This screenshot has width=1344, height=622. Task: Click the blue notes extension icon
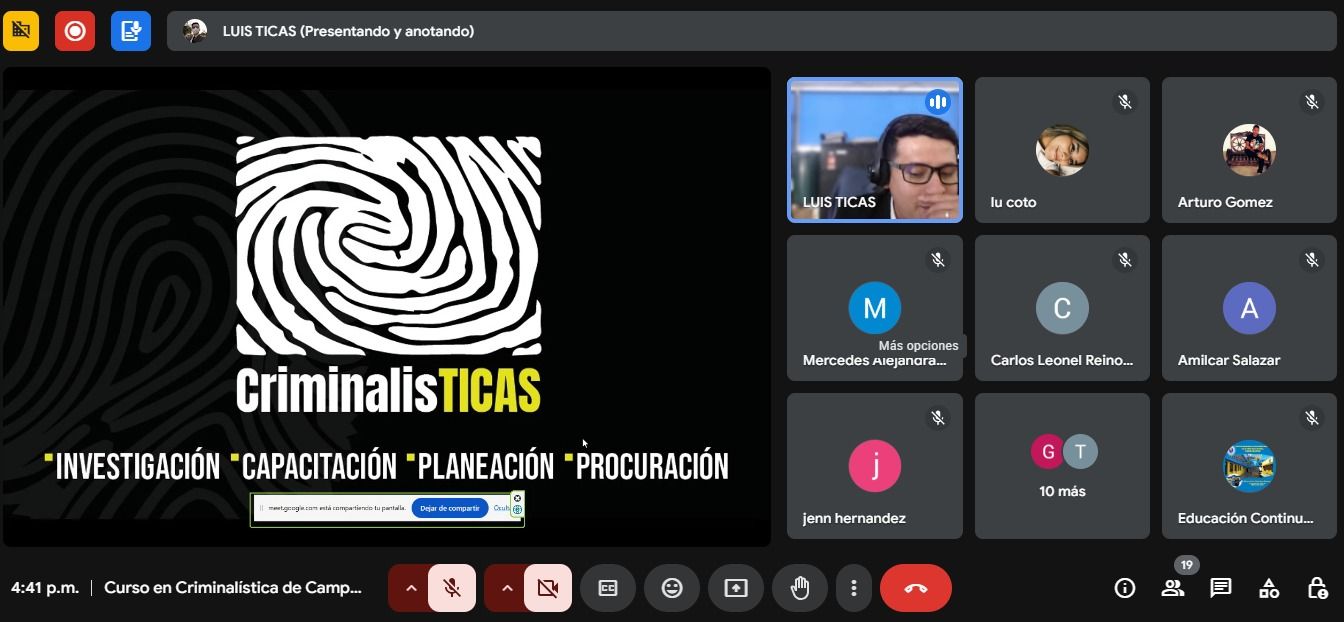point(131,31)
